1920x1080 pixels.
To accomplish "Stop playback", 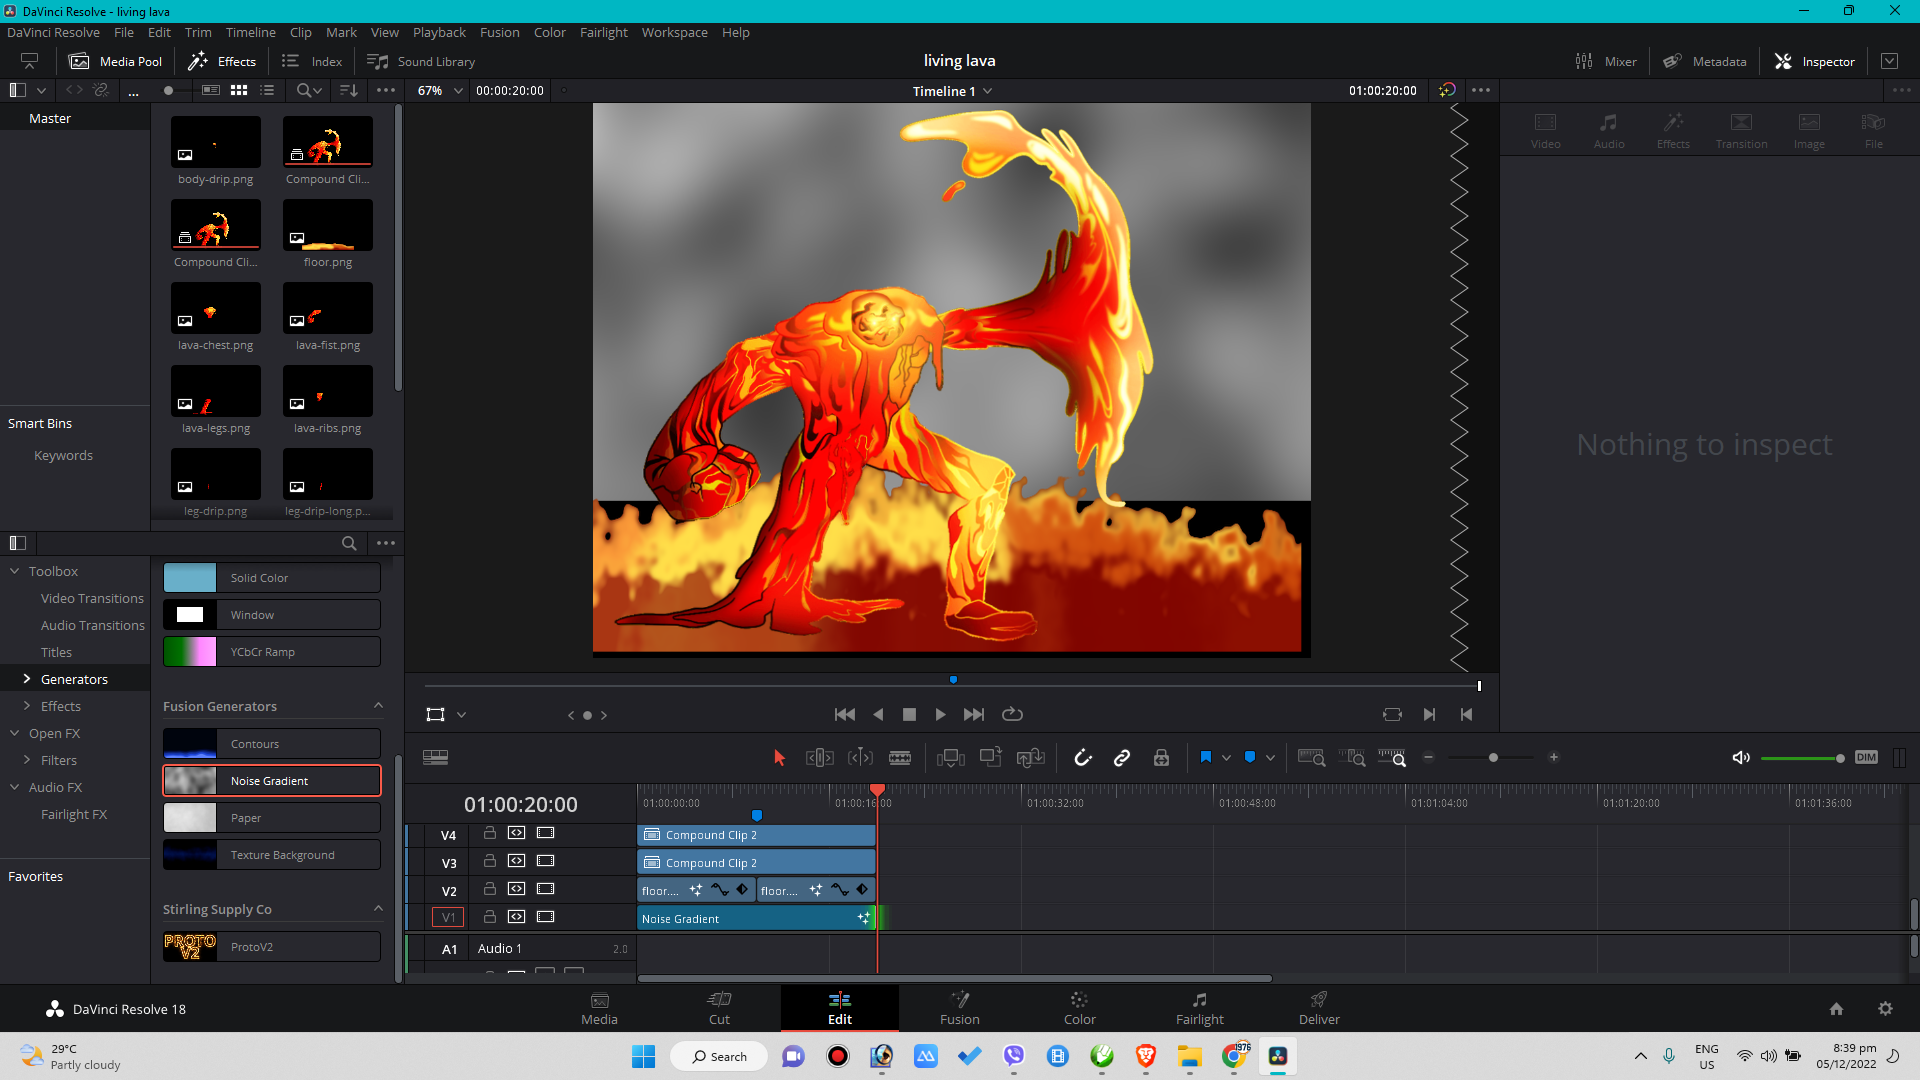I will pos(909,715).
